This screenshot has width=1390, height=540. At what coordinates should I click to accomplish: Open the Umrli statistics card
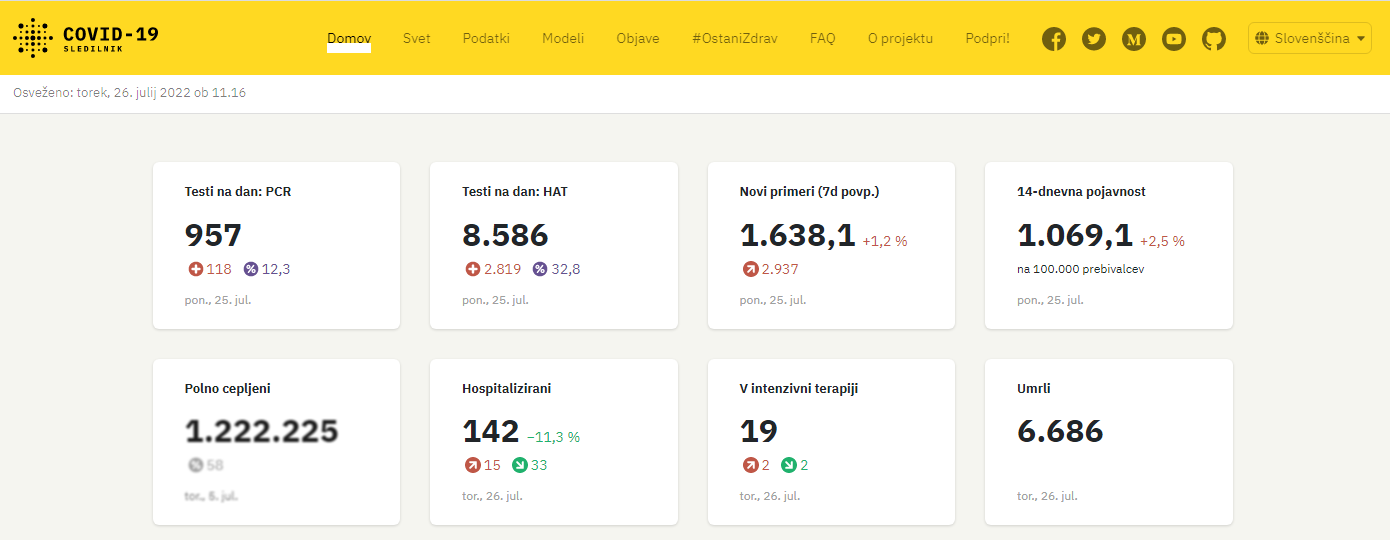pos(1108,442)
